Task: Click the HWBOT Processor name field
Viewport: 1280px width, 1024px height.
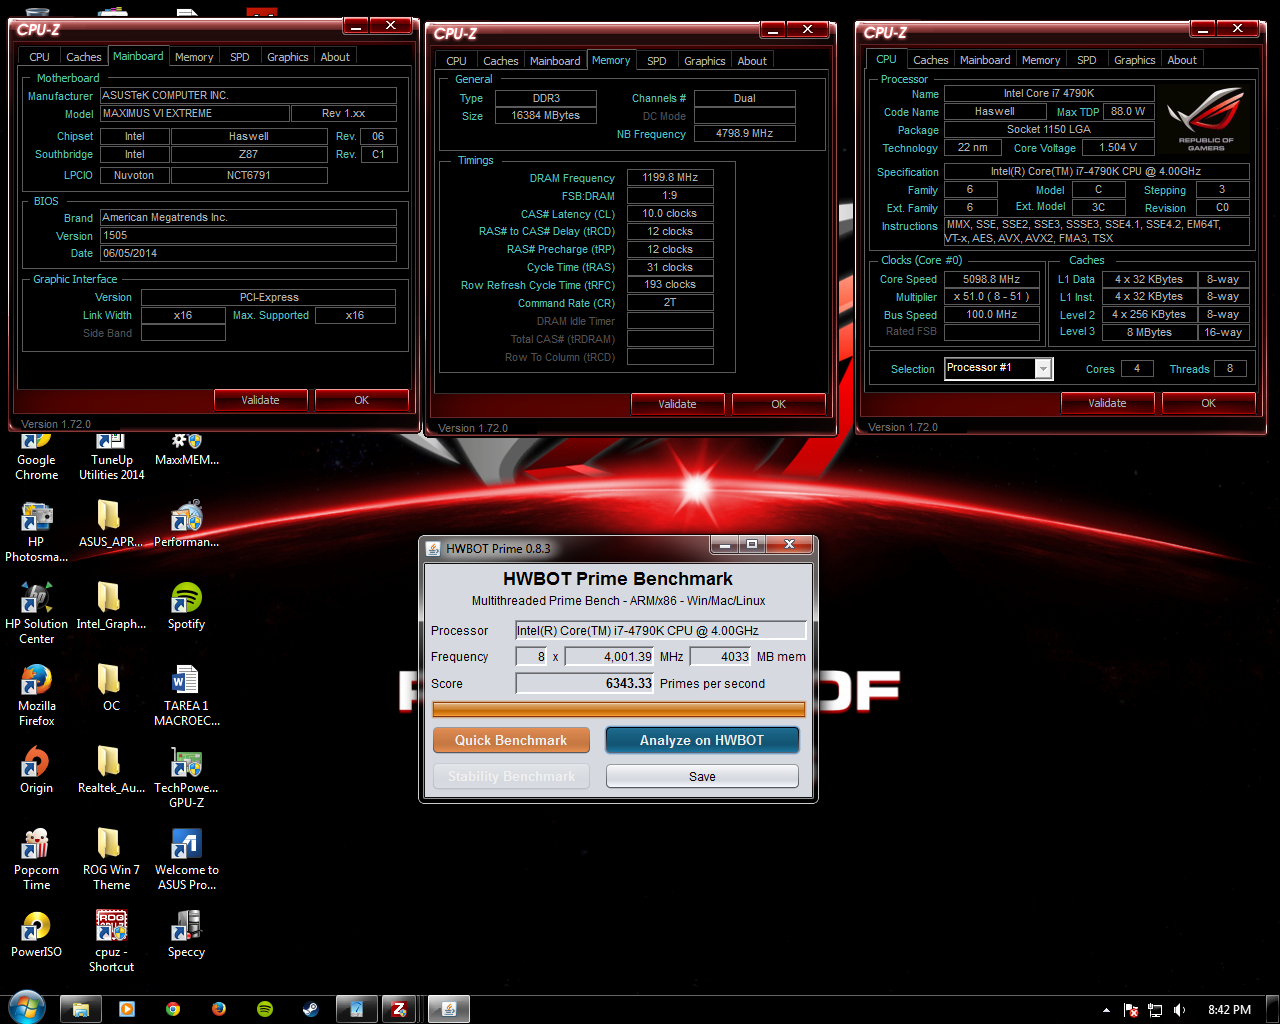Action: (660, 630)
